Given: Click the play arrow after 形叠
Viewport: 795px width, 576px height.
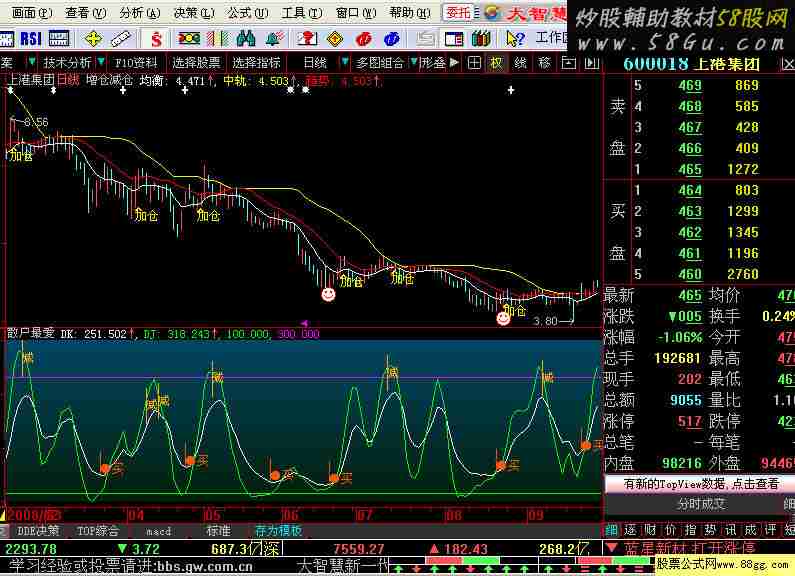Looking at the screenshot, I should click(x=454, y=63).
